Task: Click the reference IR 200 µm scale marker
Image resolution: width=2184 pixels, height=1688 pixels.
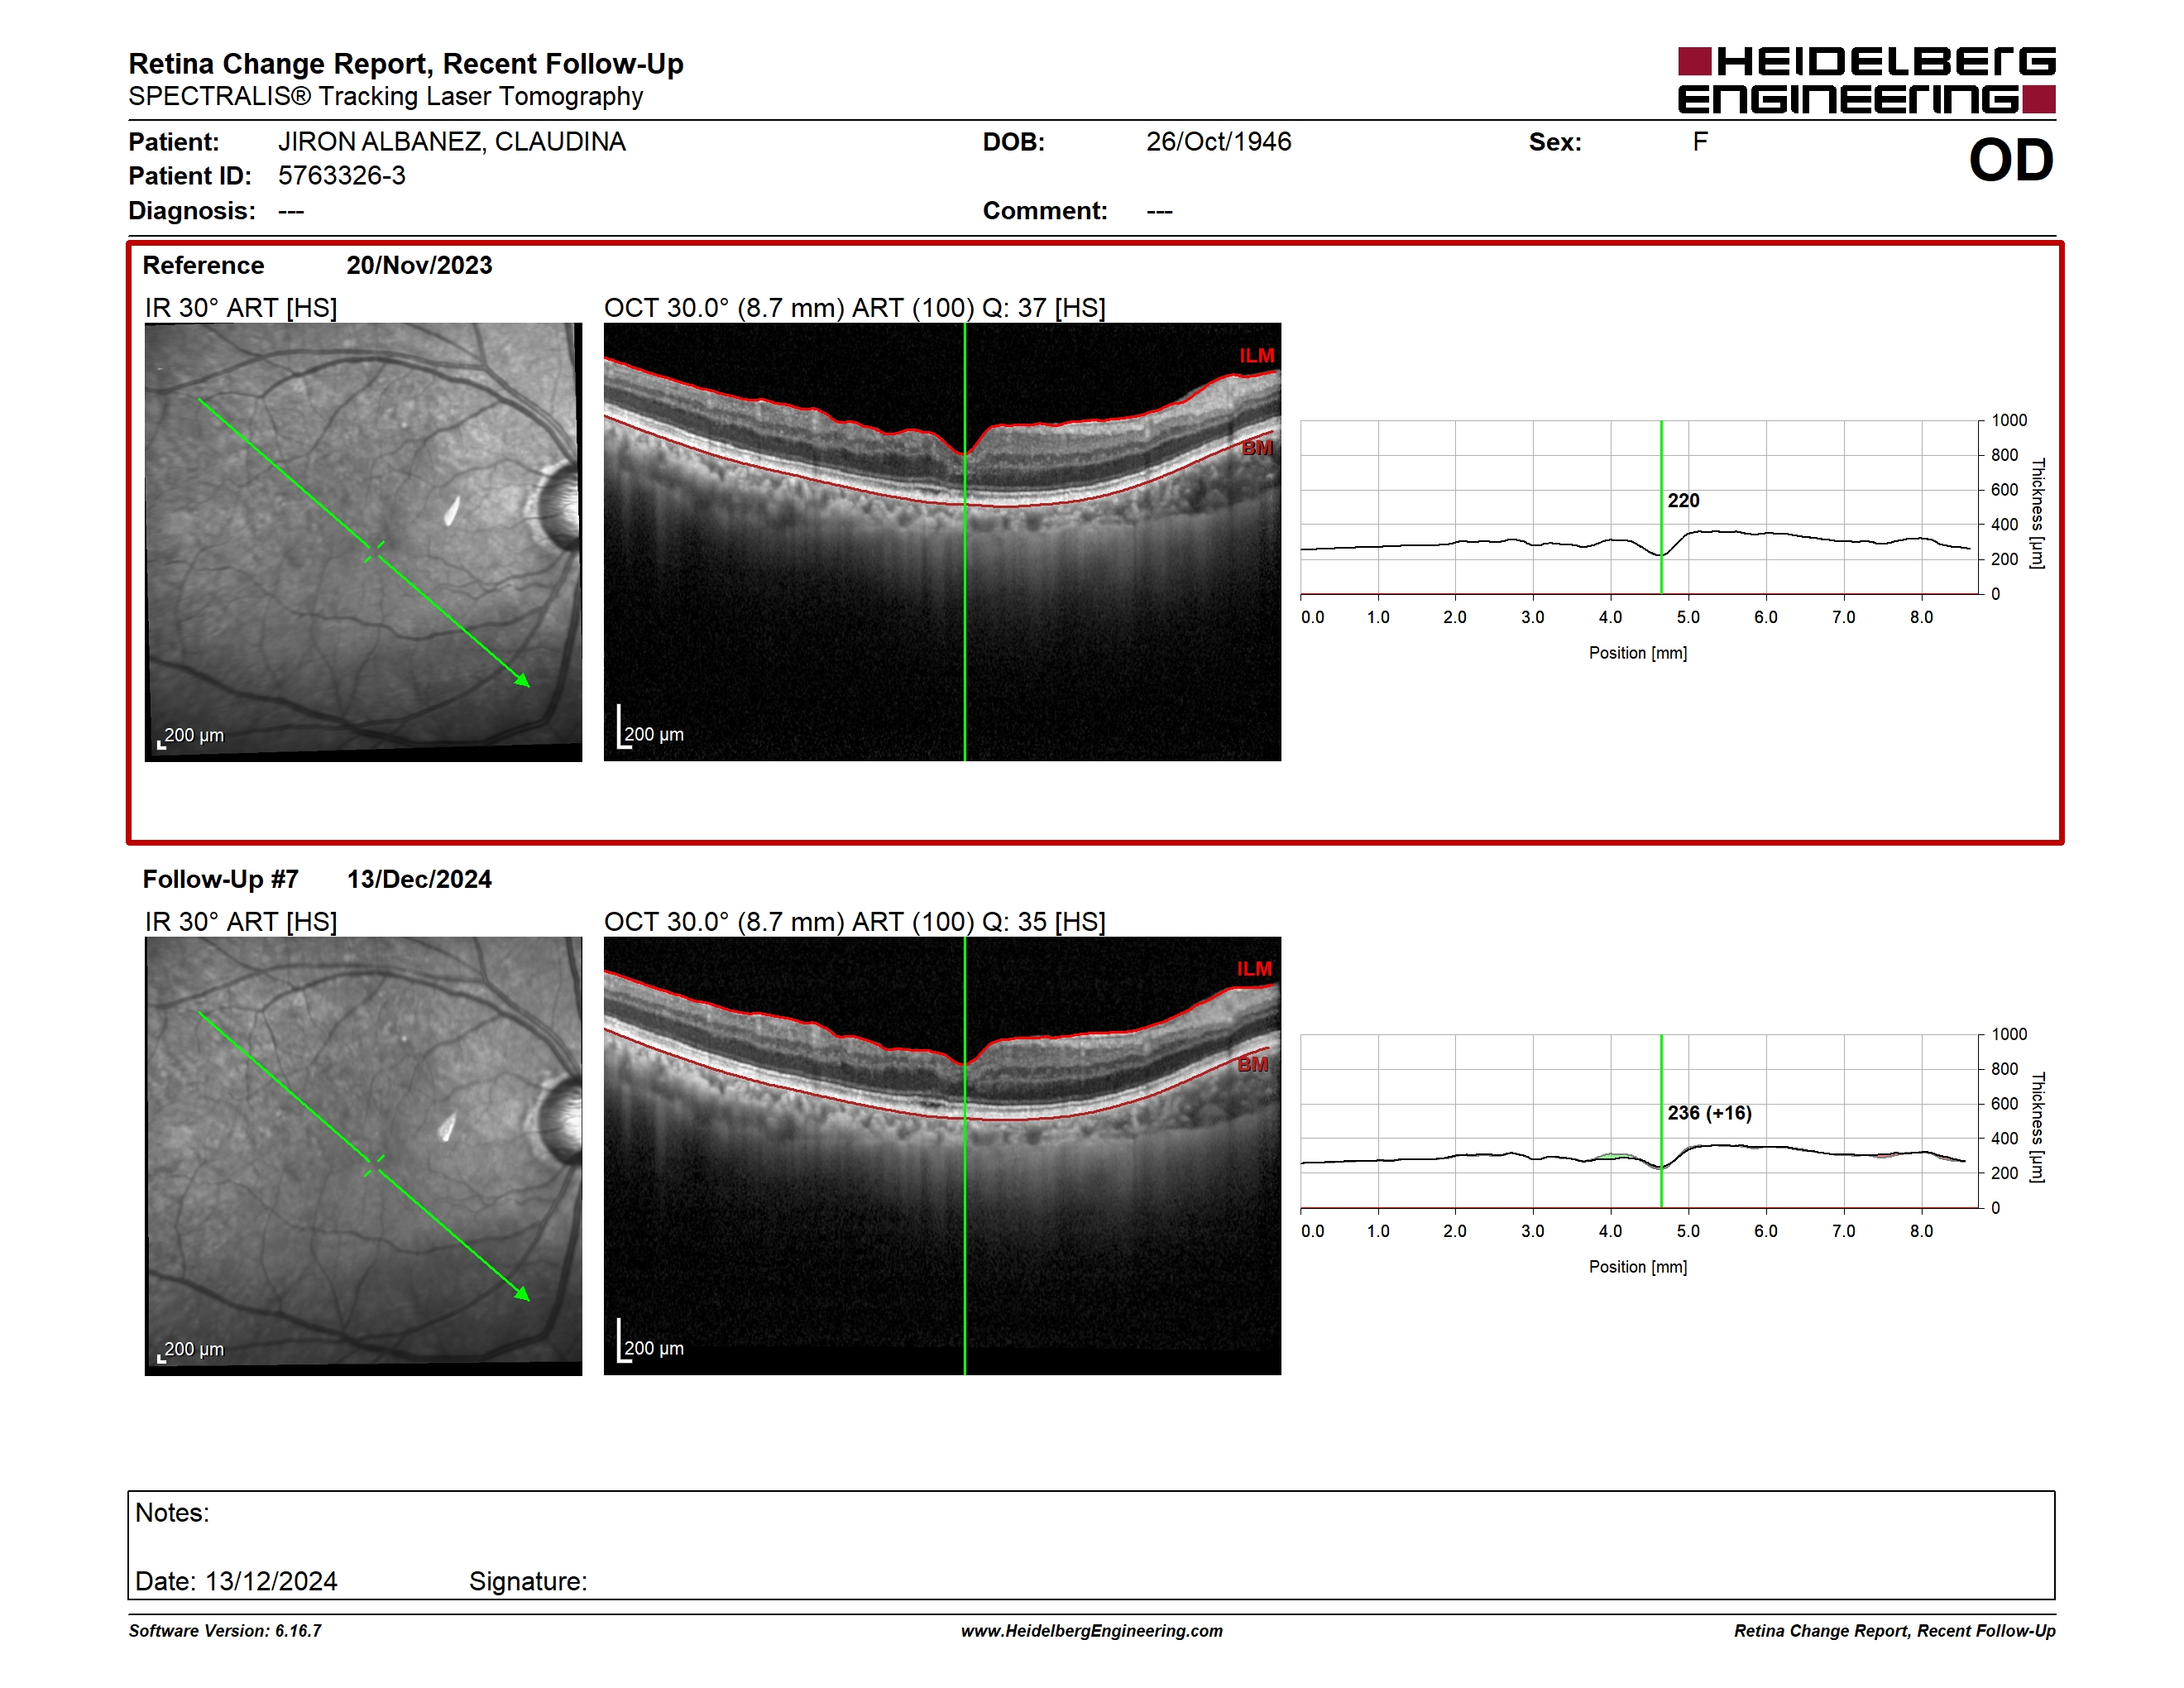Action: pos(191,736)
